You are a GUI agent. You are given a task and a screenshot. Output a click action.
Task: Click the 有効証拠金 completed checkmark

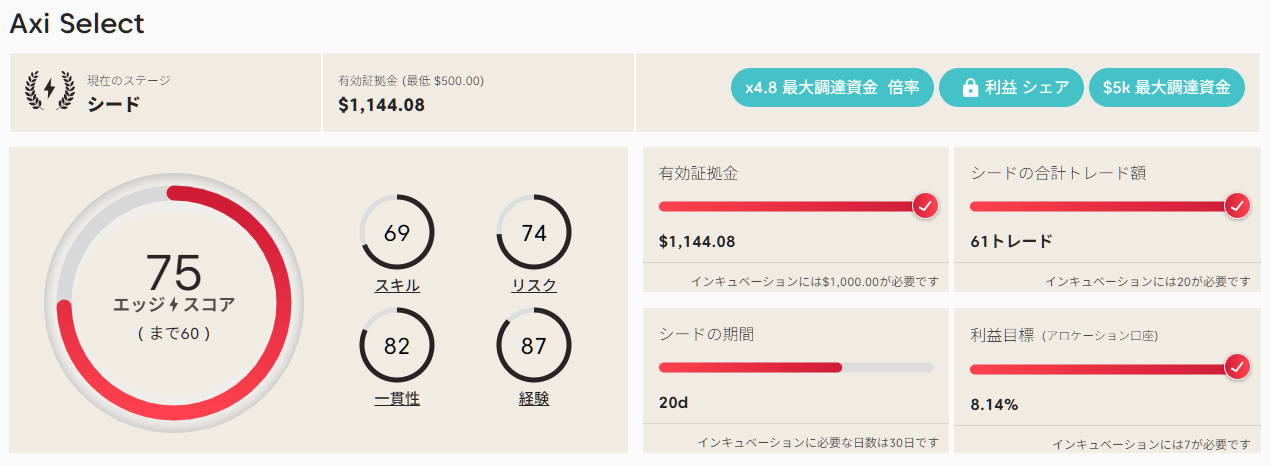(926, 206)
